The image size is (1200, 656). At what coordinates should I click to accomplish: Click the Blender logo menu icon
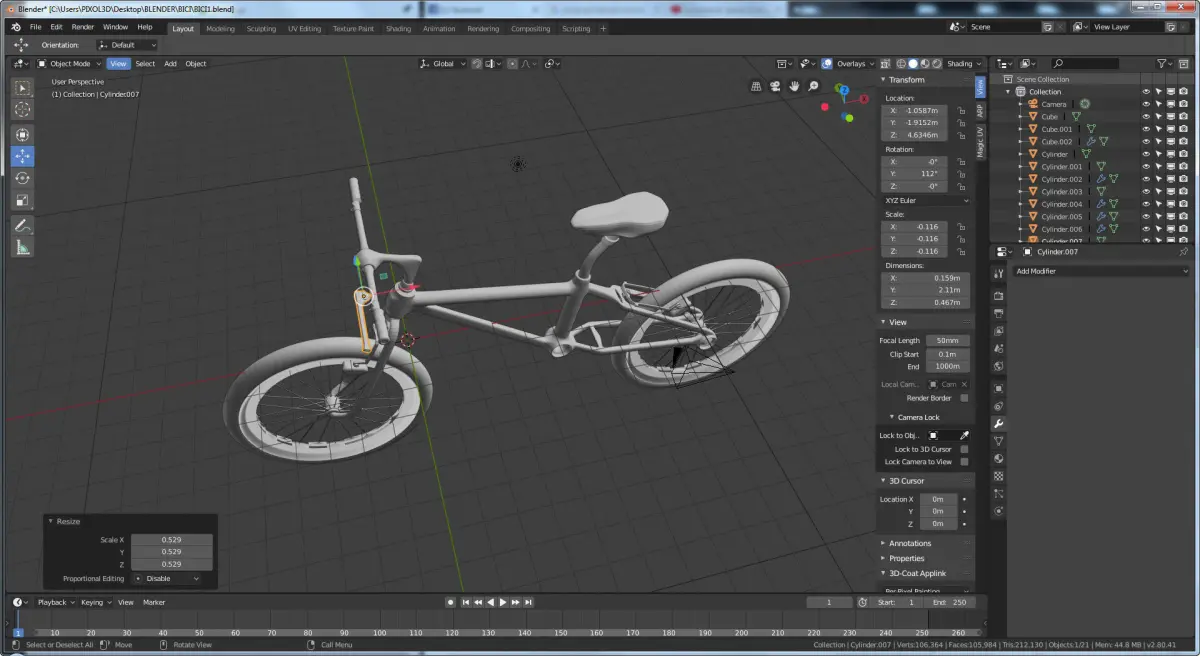[16, 27]
